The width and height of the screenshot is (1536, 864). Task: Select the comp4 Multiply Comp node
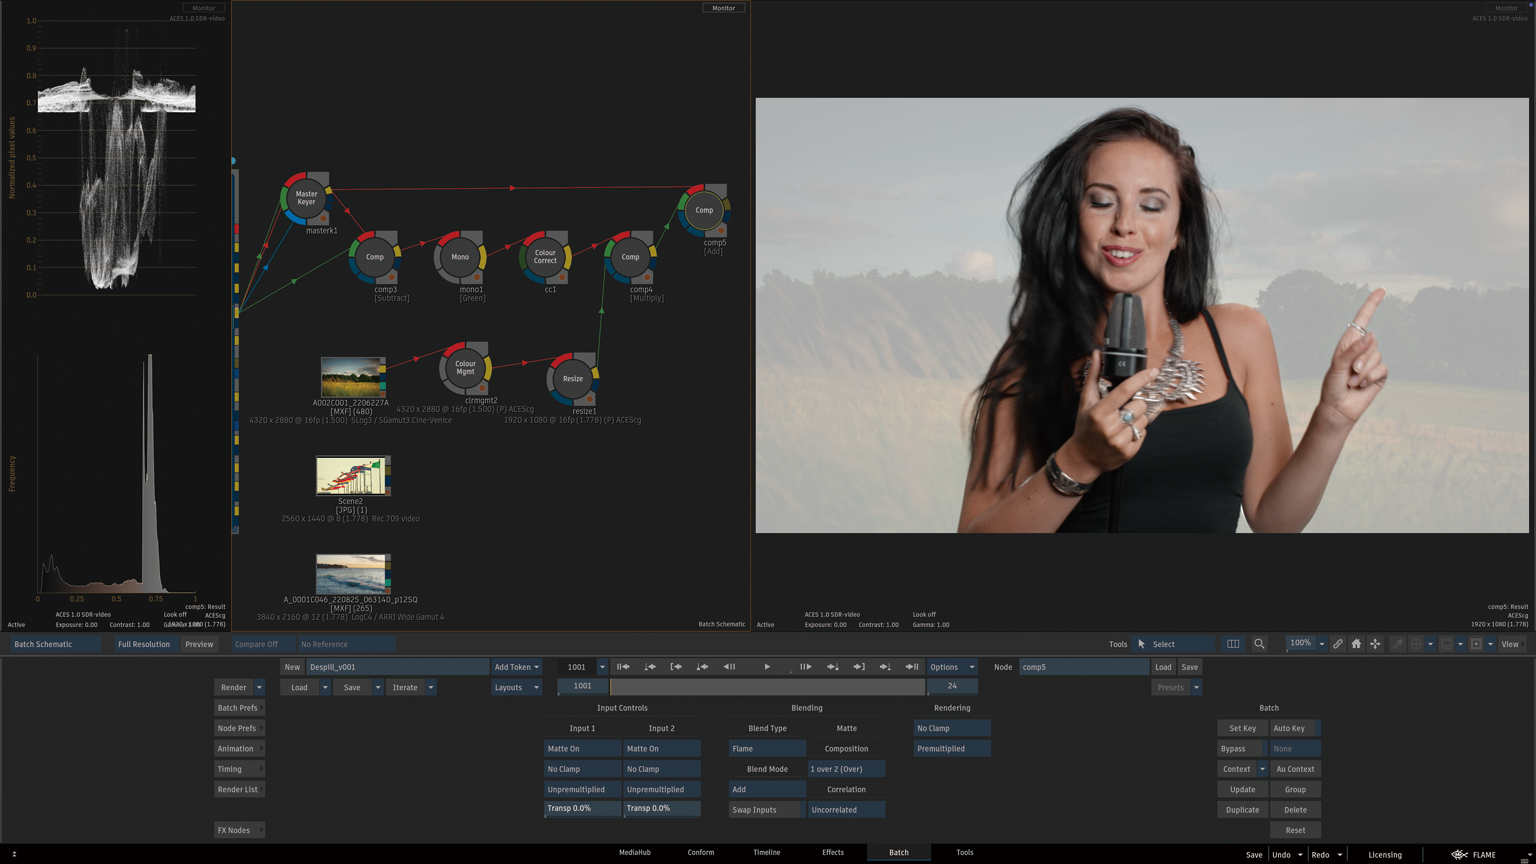coord(630,257)
